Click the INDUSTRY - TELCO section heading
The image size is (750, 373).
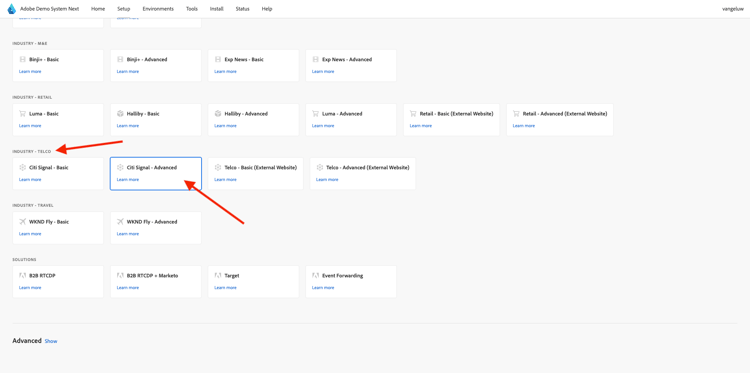coord(32,152)
